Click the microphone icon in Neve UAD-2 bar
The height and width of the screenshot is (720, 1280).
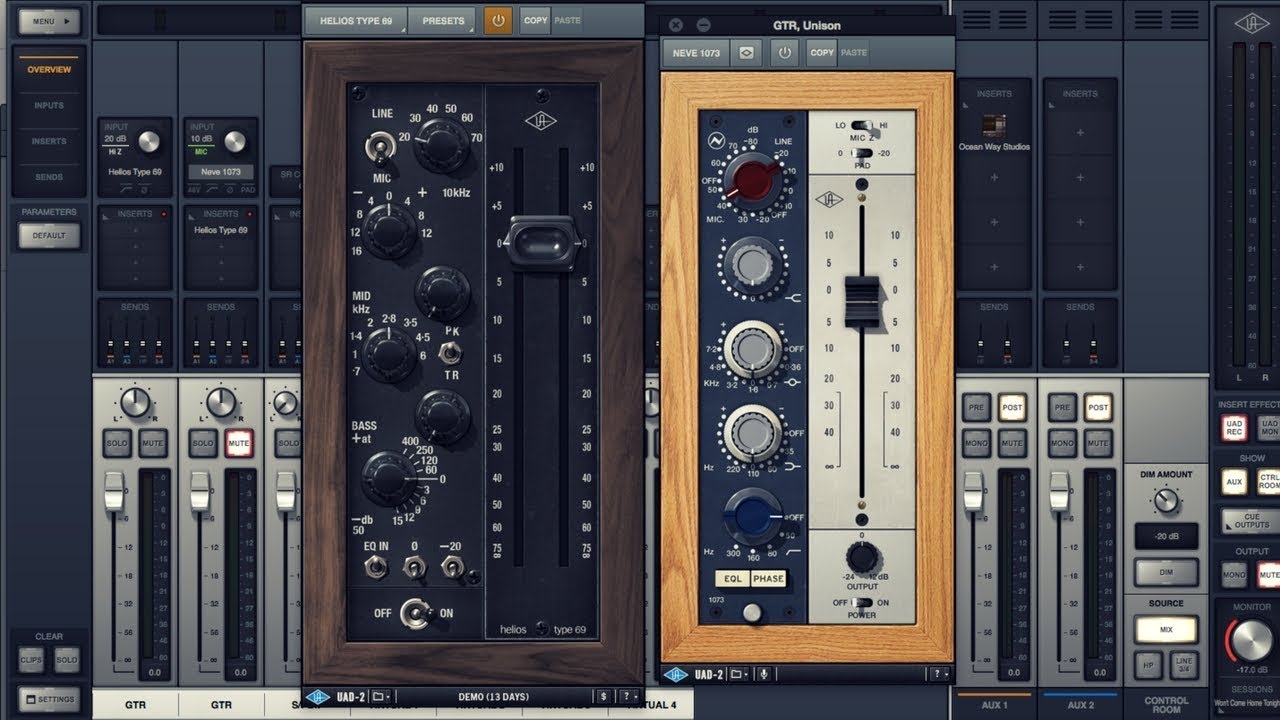point(764,674)
